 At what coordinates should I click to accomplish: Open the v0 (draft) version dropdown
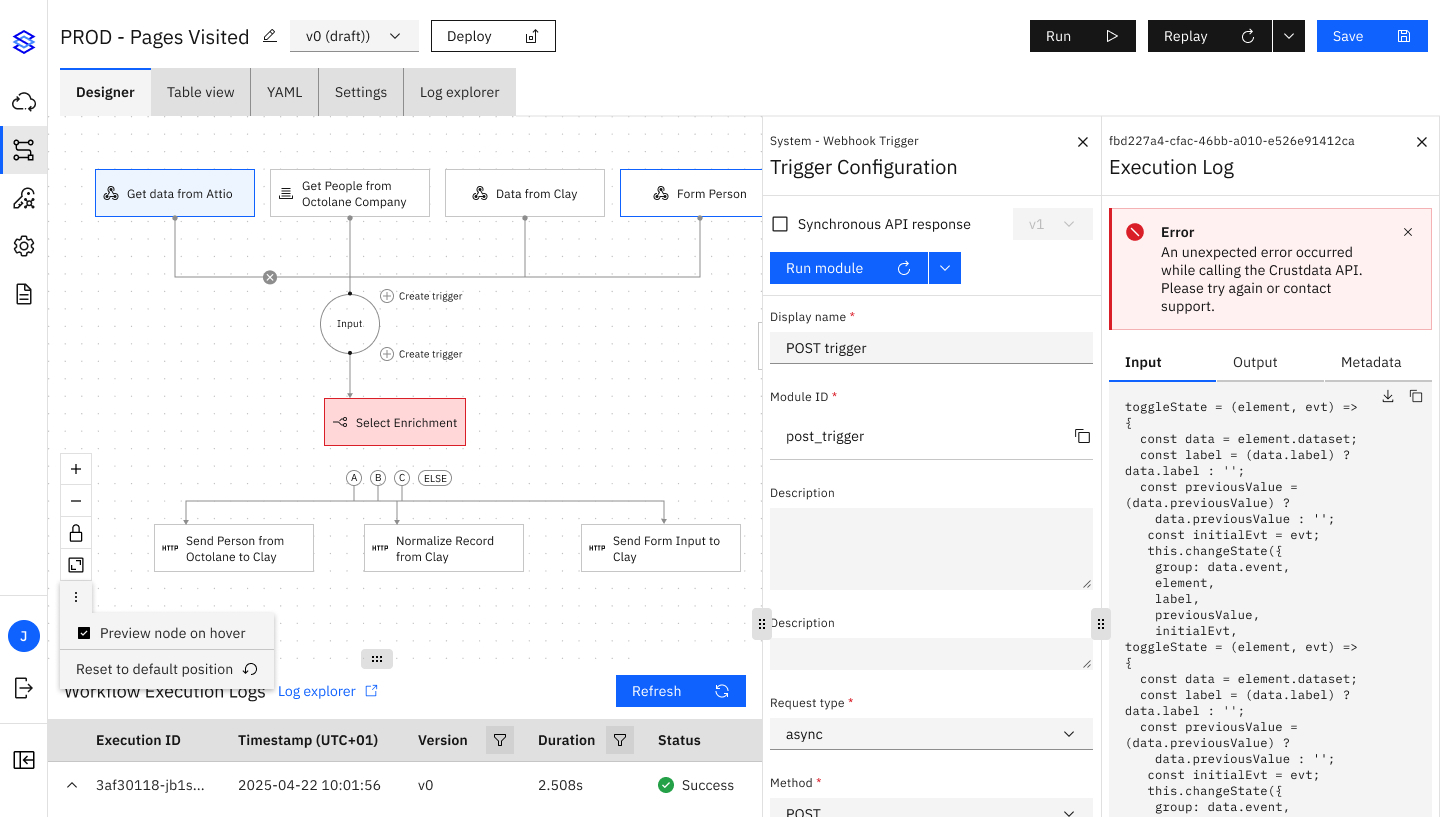pos(354,35)
